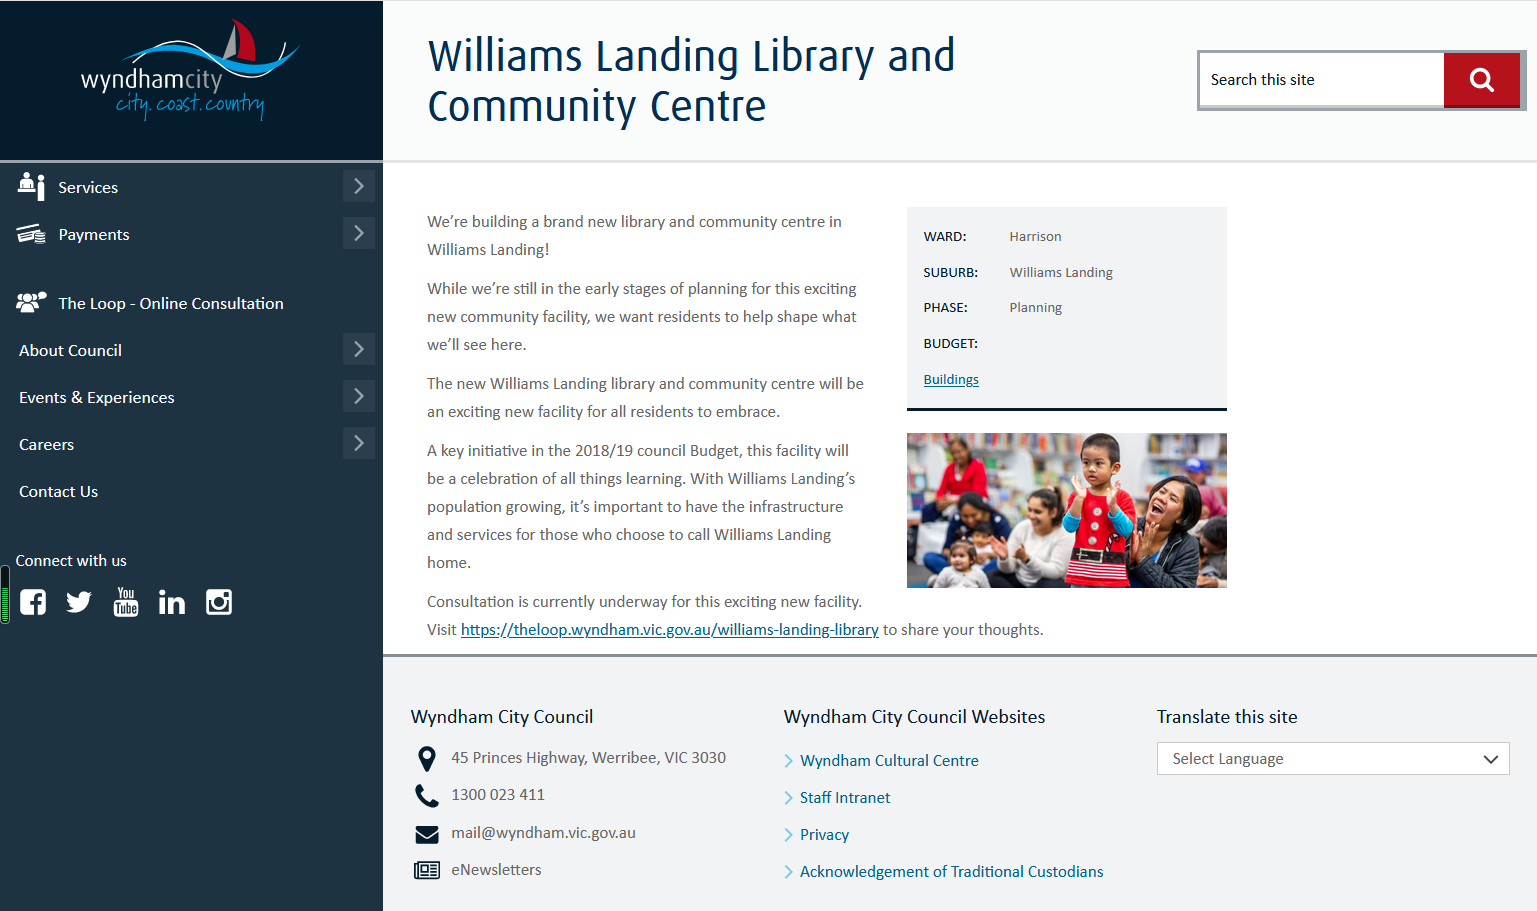Open the Staff Intranet link

(x=845, y=797)
